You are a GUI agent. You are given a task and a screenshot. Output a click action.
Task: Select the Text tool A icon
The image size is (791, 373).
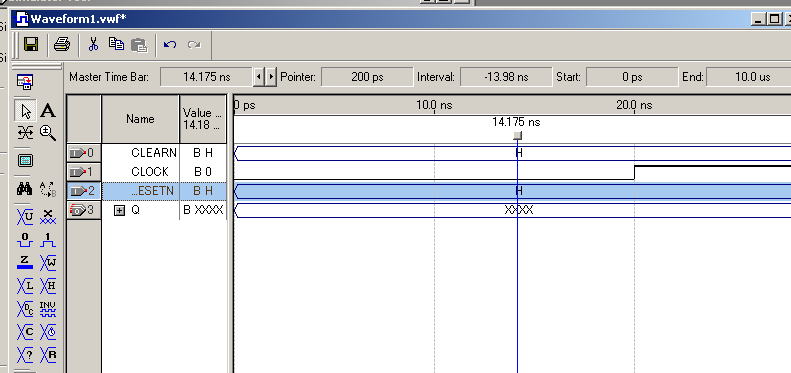[x=47, y=111]
